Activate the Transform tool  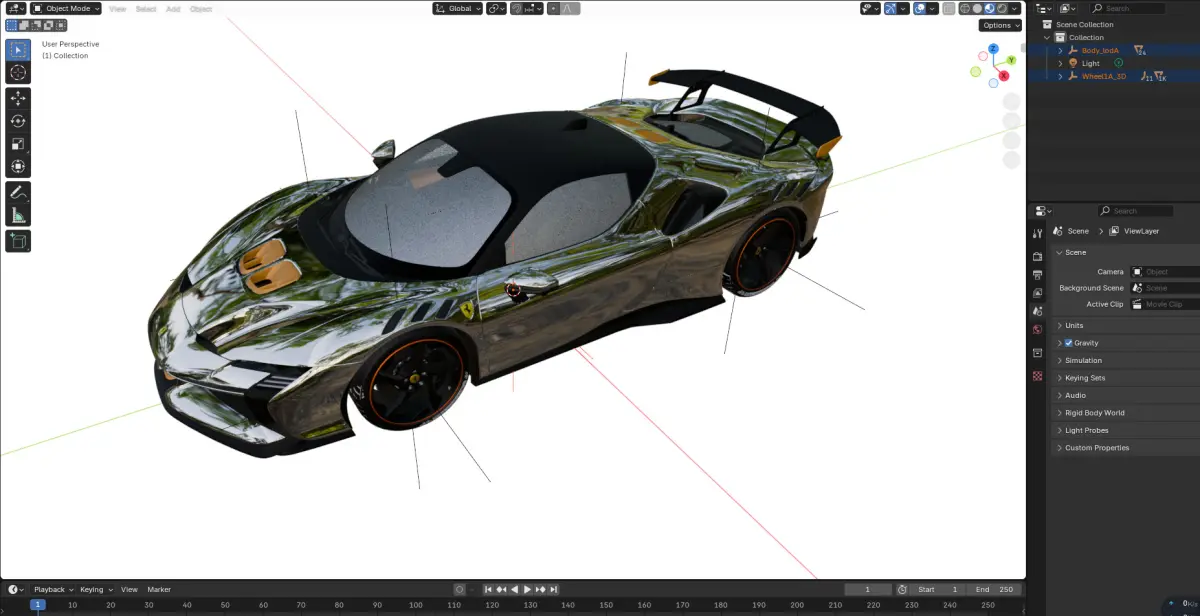18,167
